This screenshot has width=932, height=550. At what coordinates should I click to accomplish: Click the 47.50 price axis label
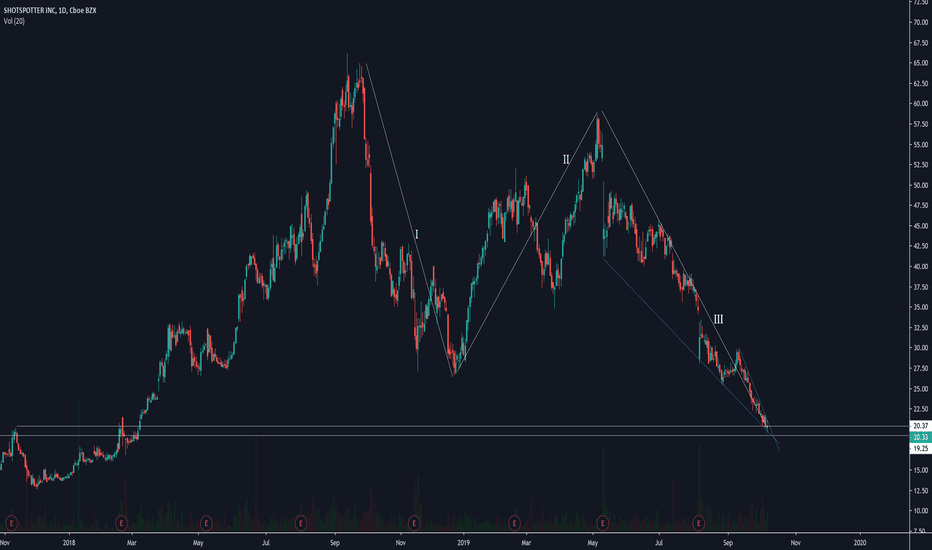pos(921,205)
